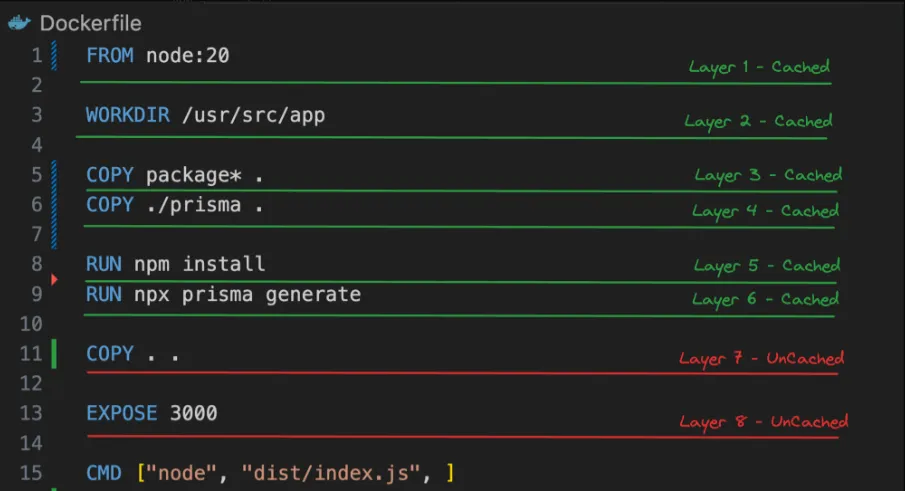
Task: Click the "COPY package*" line
Action: 175,176
